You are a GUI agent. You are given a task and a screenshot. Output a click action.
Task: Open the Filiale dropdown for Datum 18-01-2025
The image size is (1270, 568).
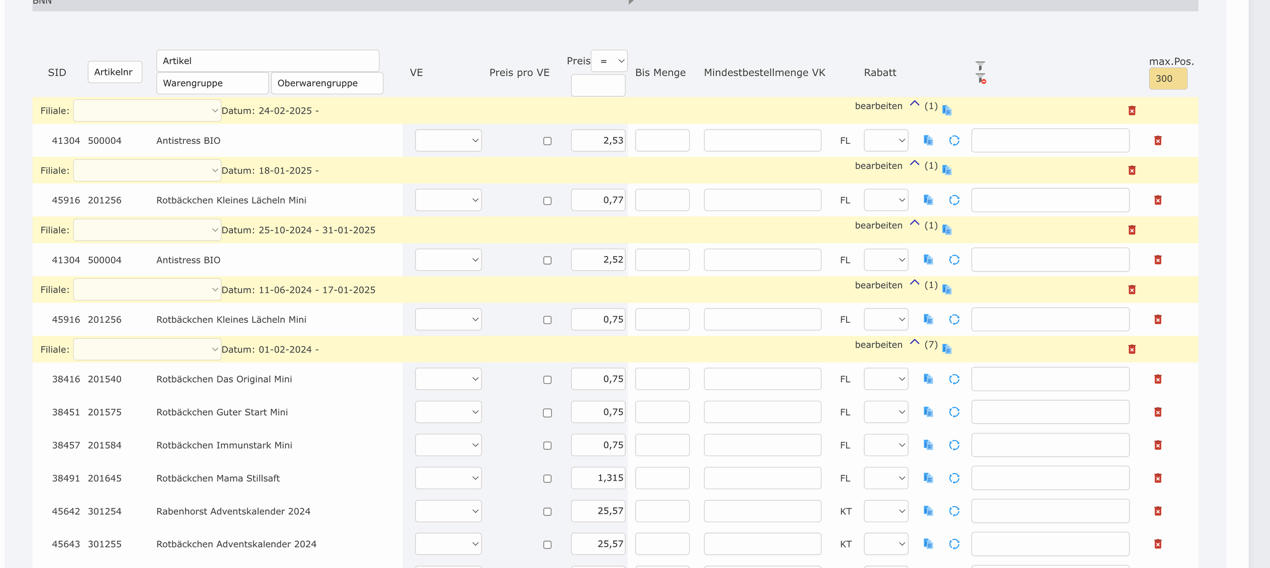147,171
